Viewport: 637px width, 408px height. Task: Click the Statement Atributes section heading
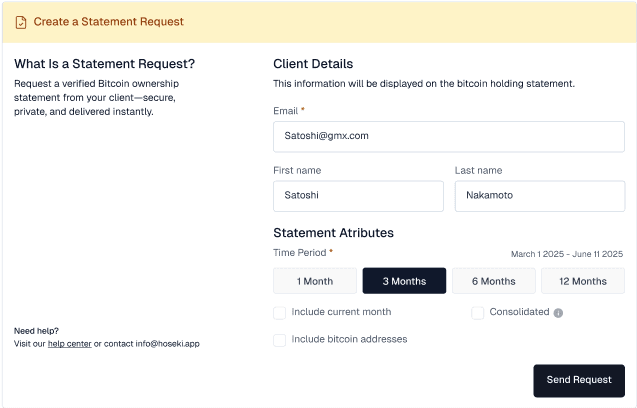coord(333,233)
